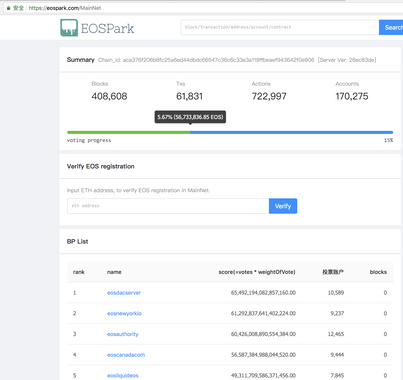Focus the block/transaction search field
Screen dimensions: 403x380
(280, 27)
